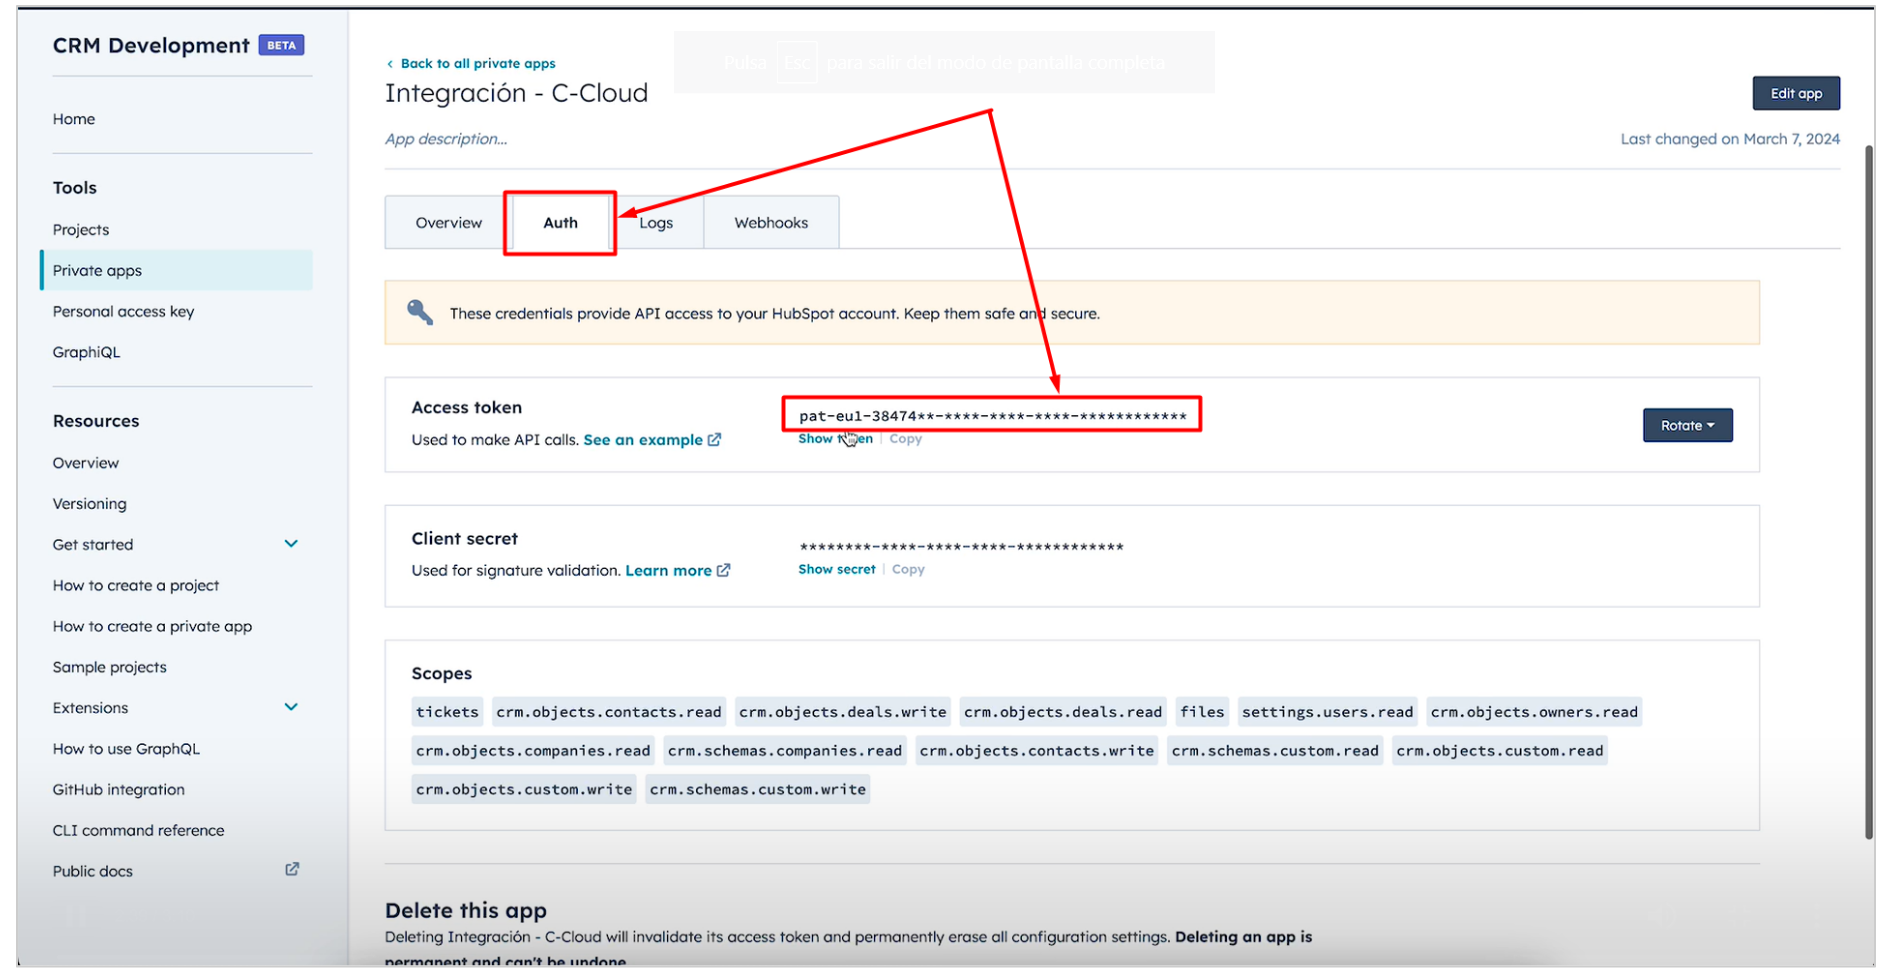Viewport: 1882px width, 975px height.
Task: Click external link icon beside Learn more
Action: (723, 570)
